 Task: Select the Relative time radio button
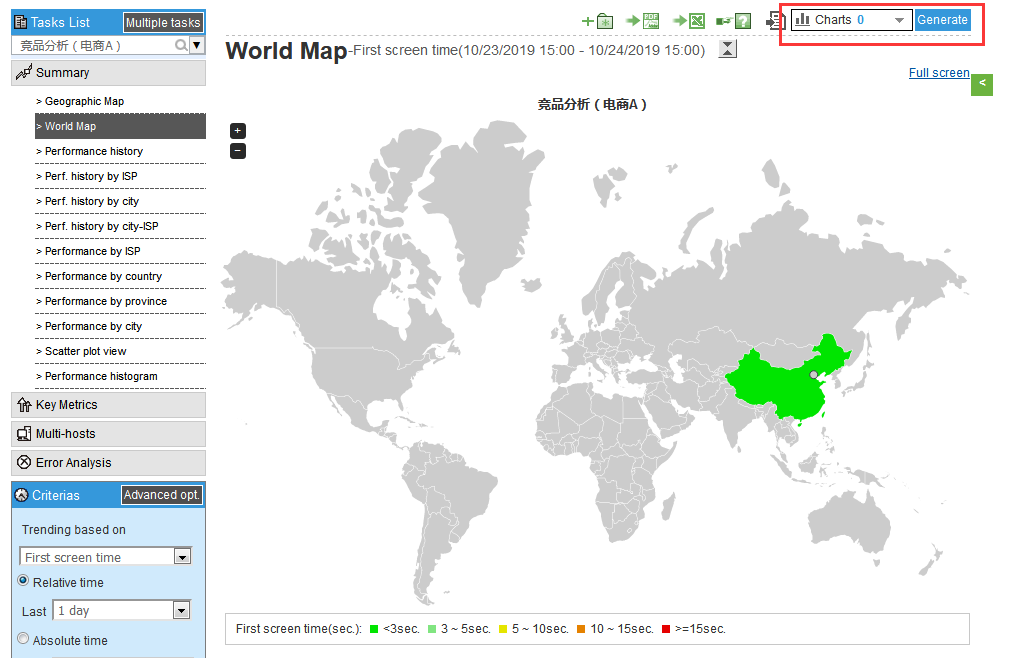point(23,581)
